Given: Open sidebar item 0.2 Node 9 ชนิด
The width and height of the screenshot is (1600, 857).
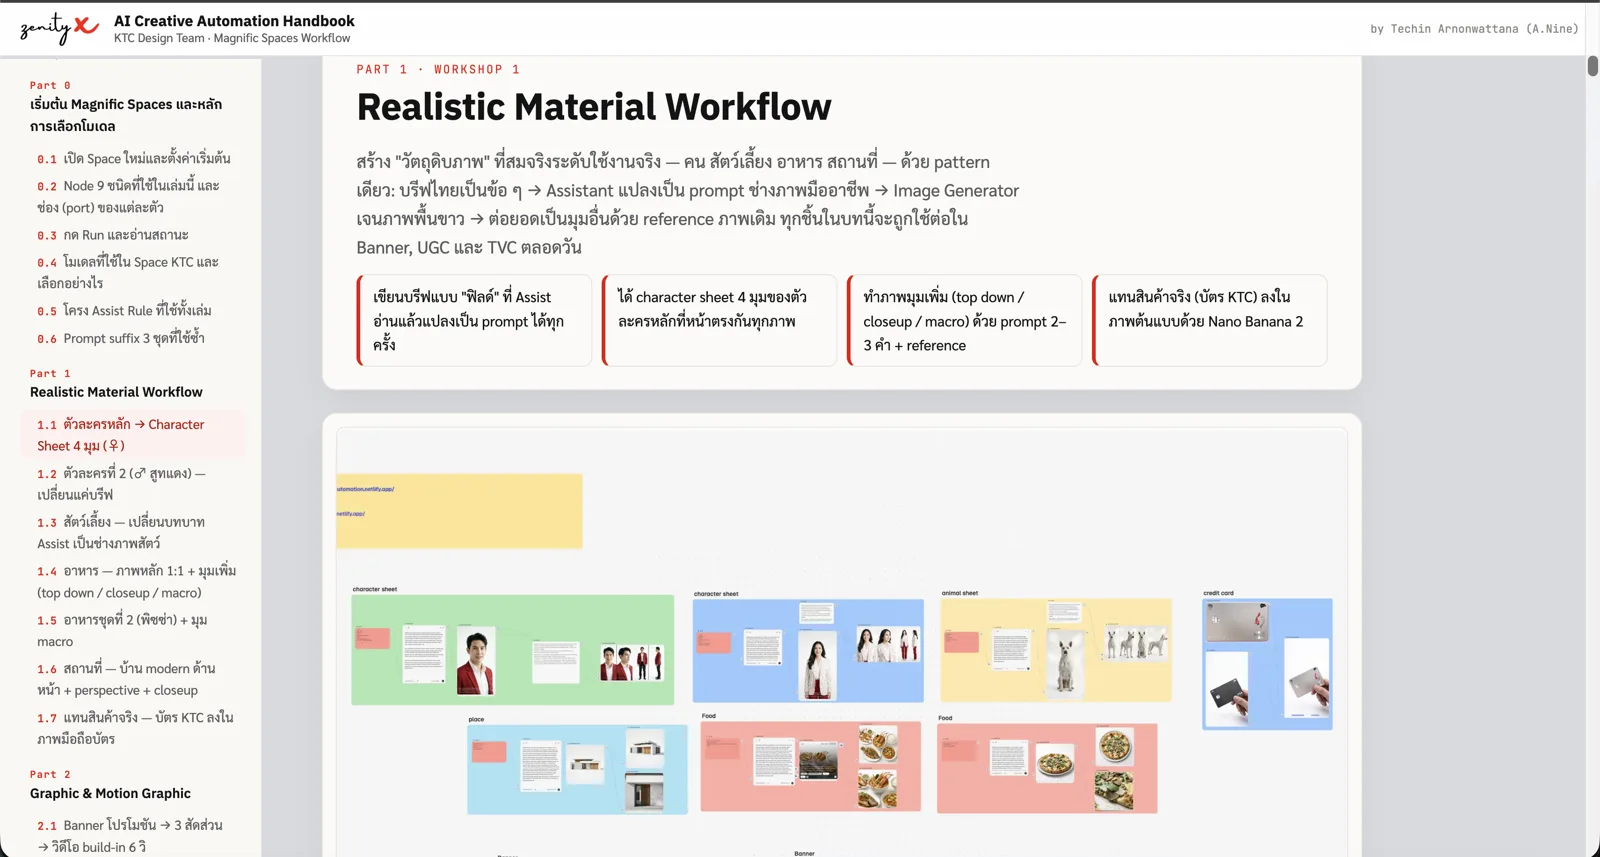Looking at the screenshot, I should [128, 196].
